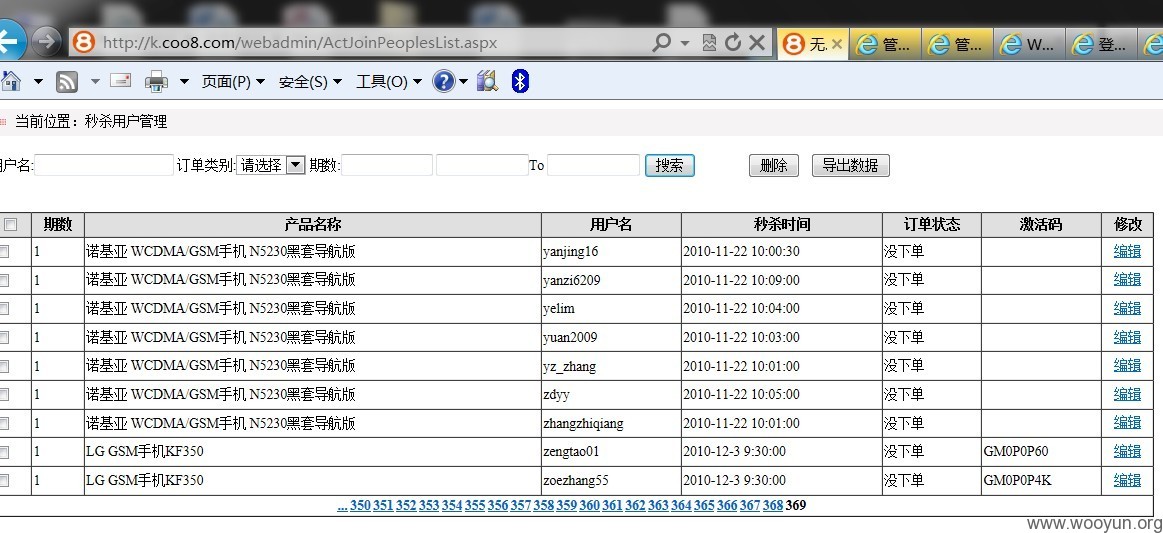Open the 安全(S) menu
Viewport: 1163px width, 533px height.
(310, 82)
